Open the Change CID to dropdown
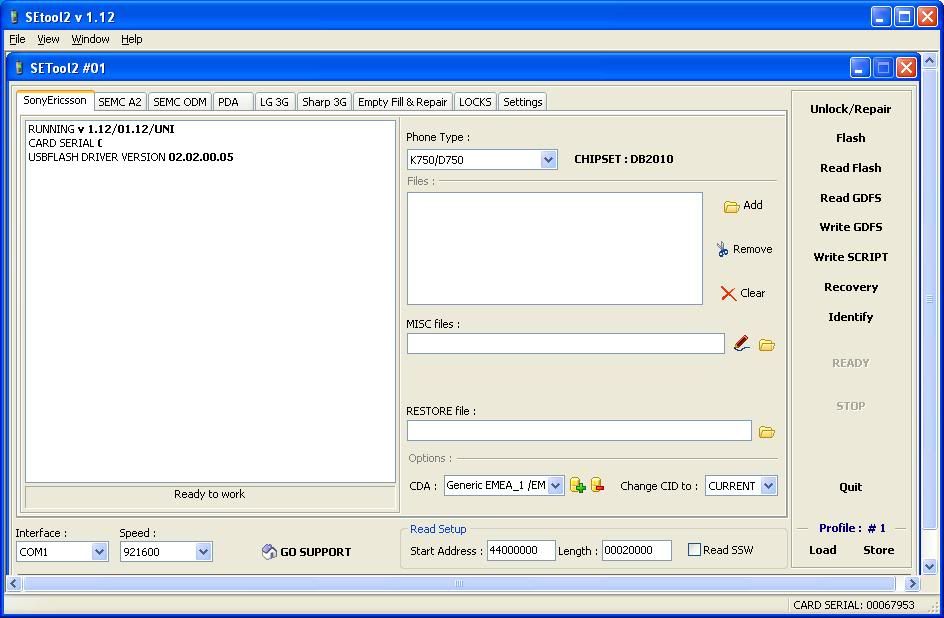This screenshot has width=944, height=618. (769, 486)
